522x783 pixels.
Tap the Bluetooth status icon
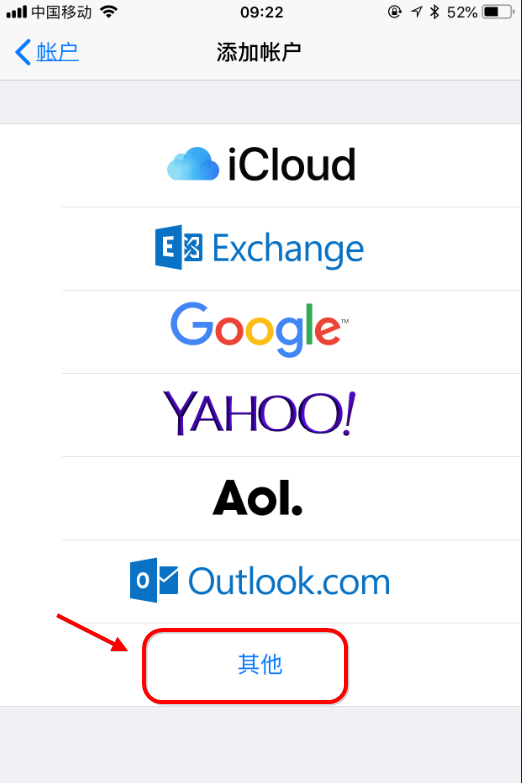click(434, 11)
